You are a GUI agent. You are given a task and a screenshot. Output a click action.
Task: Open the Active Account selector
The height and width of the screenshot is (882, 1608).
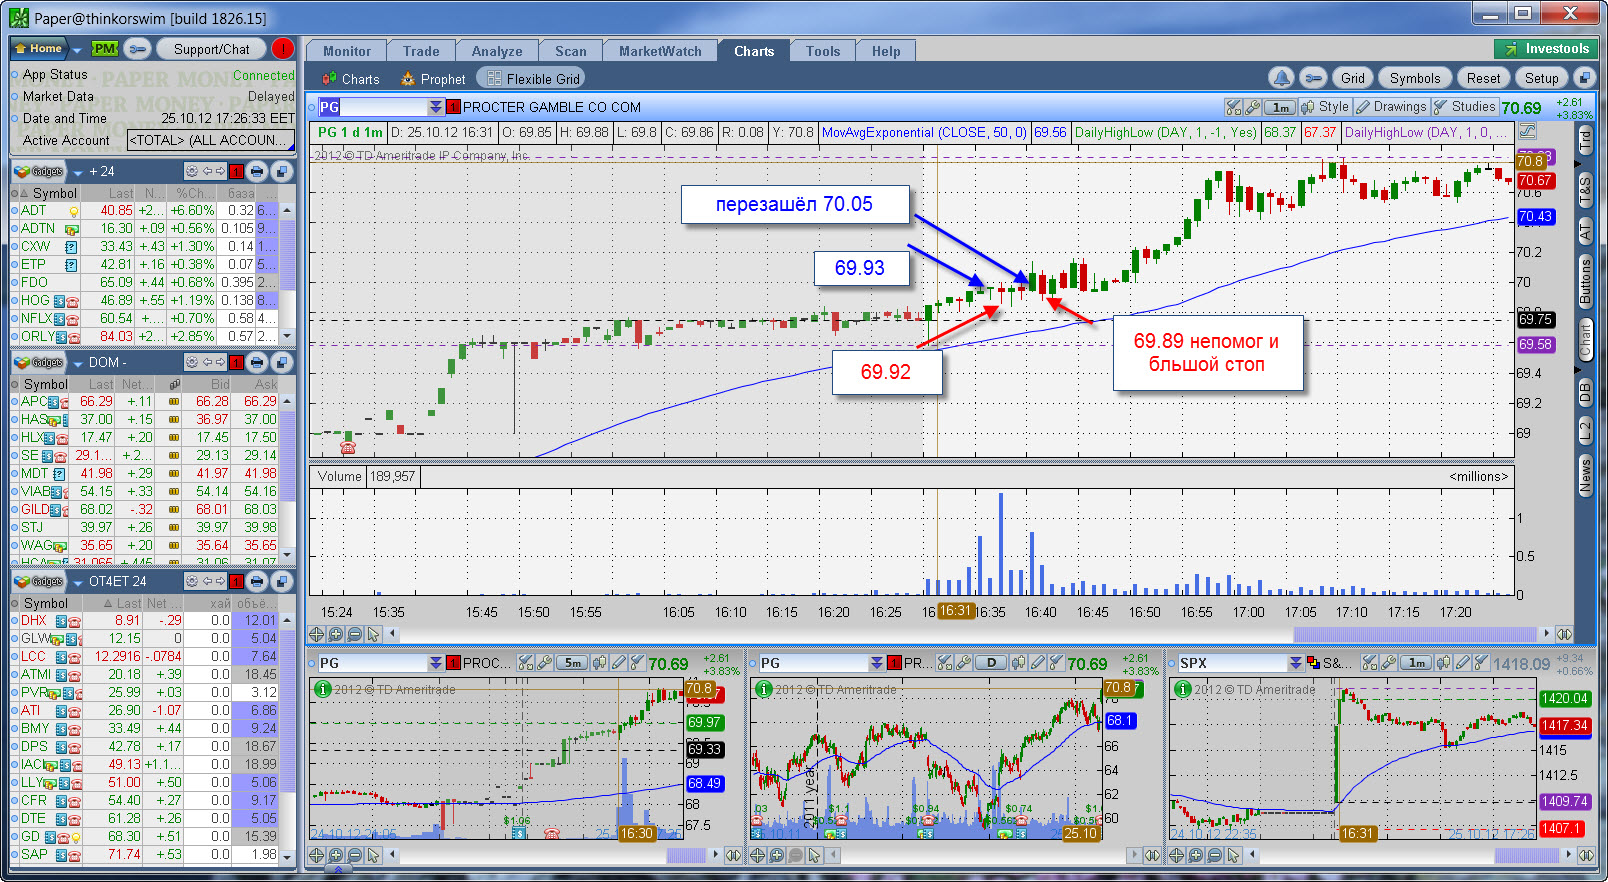click(x=210, y=140)
